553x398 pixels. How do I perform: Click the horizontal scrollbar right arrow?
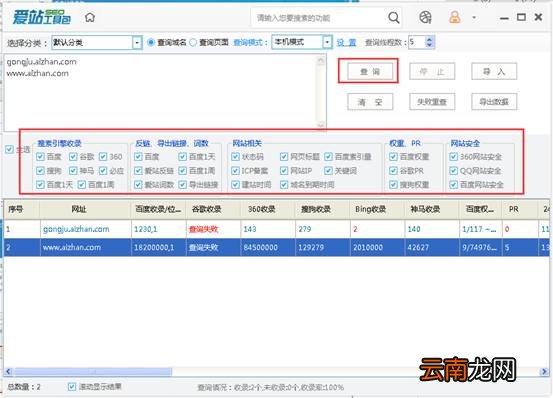(x=544, y=371)
